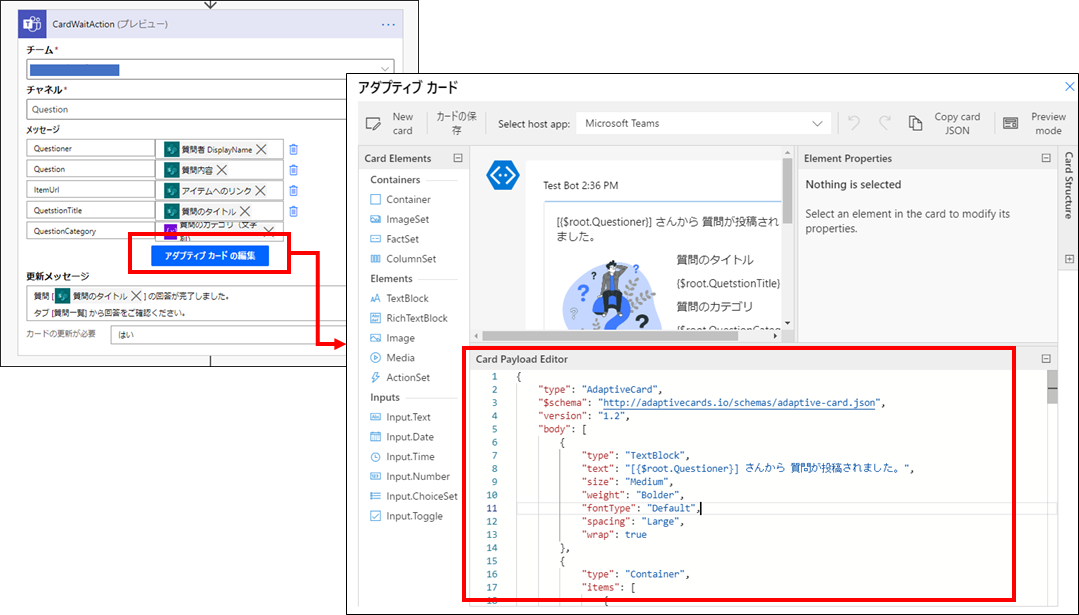Pick the Input.Text element

(x=400, y=418)
